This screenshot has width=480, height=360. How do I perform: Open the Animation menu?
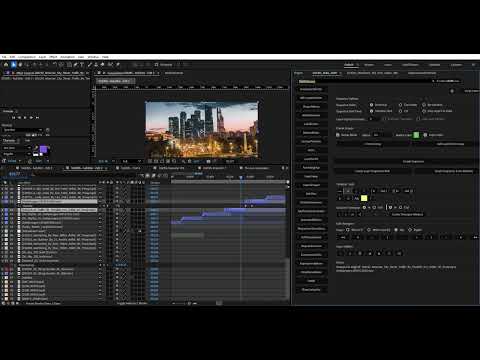coord(67,57)
